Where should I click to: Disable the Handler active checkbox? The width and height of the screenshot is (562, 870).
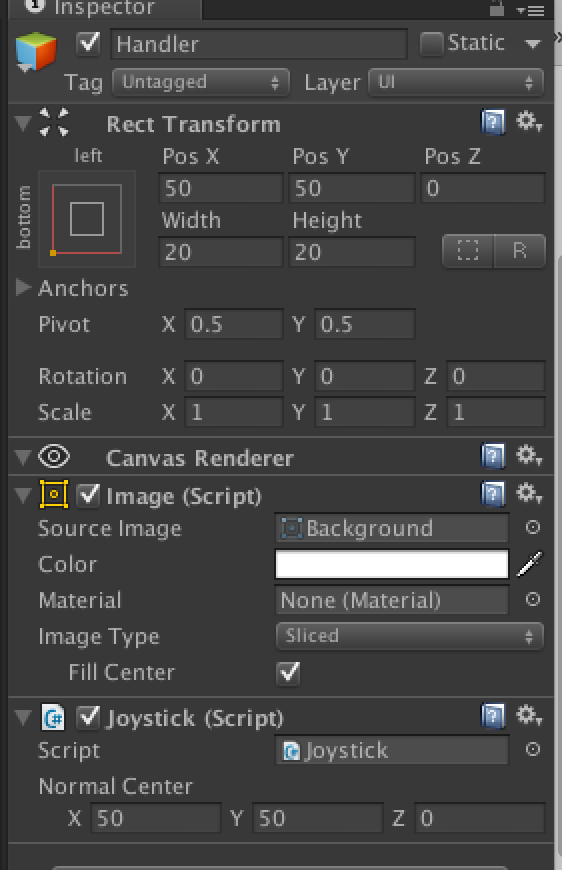(89, 43)
